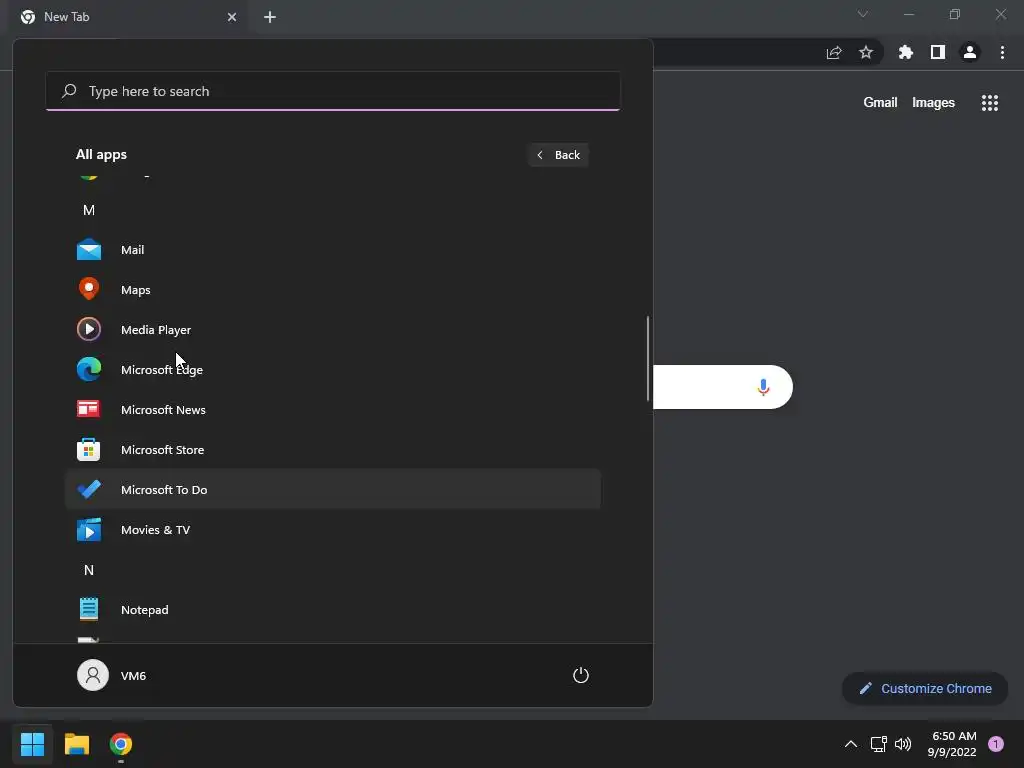Screen dimensions: 1024x768
Task: Open the Gmail link
Action: tap(880, 103)
